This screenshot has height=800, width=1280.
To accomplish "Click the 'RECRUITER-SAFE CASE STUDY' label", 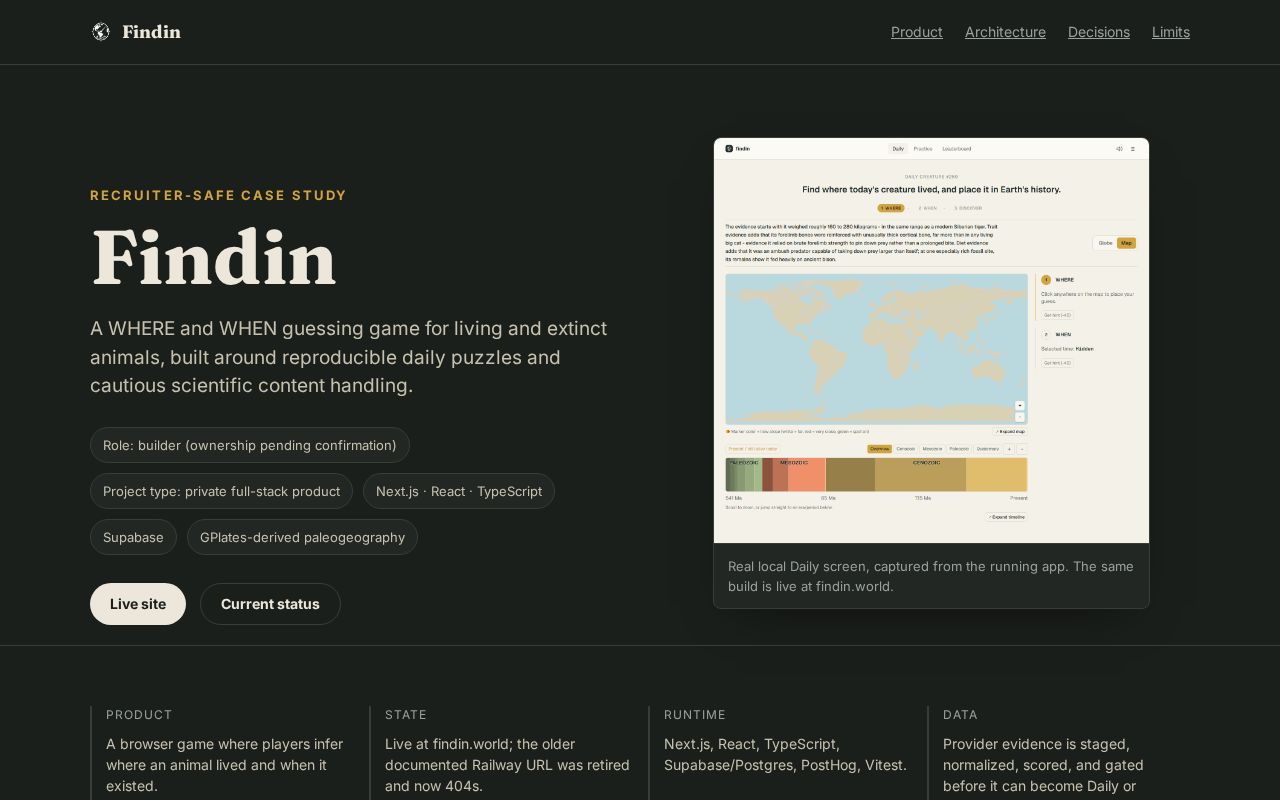I will tap(218, 195).
